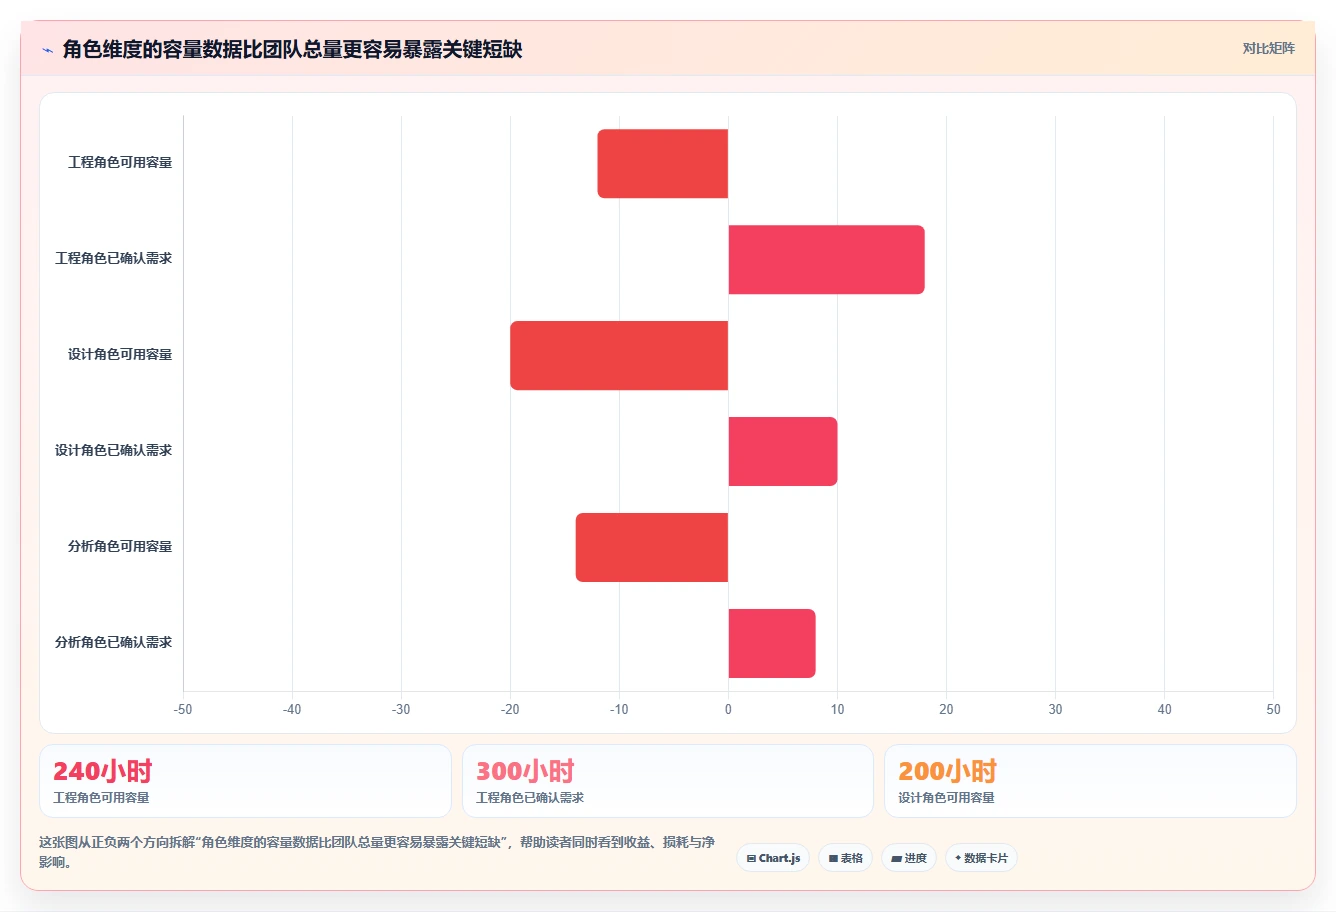Screen dimensions: 1336x912
Task: Open the 240小时 data card
Action: tap(245, 781)
